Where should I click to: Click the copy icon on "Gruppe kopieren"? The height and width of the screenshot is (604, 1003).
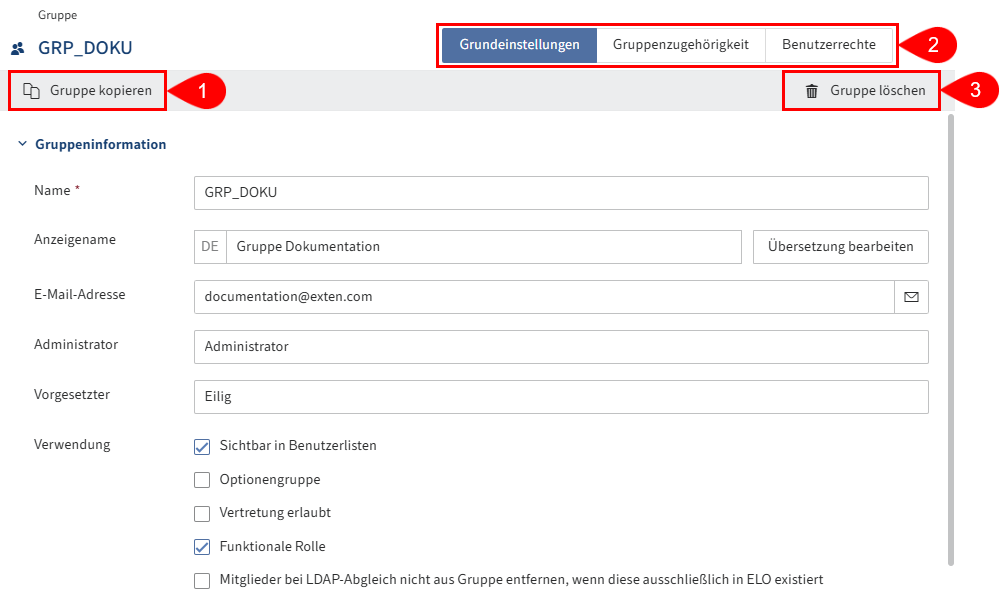tap(31, 90)
